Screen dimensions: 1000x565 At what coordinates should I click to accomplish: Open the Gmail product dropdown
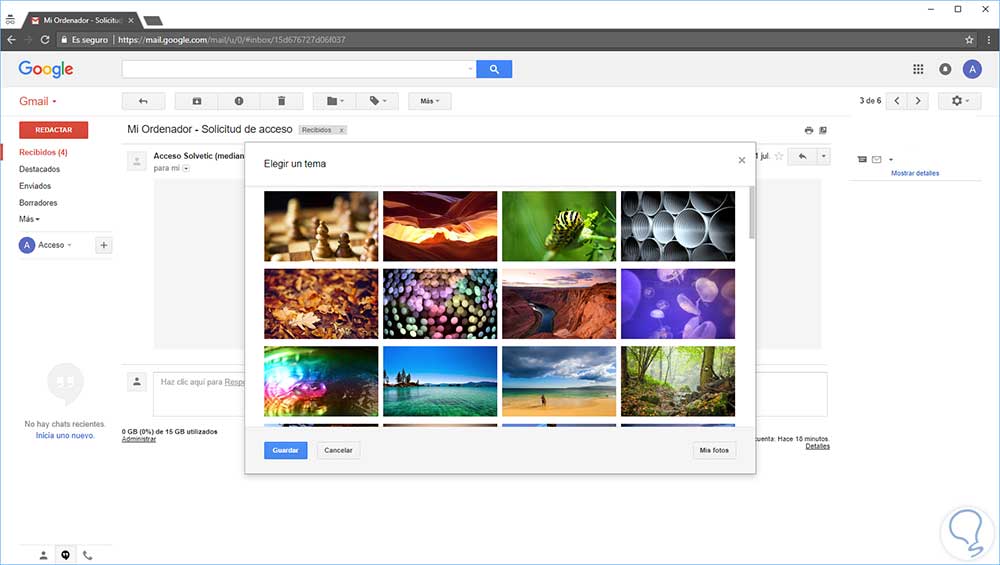[x=38, y=101]
